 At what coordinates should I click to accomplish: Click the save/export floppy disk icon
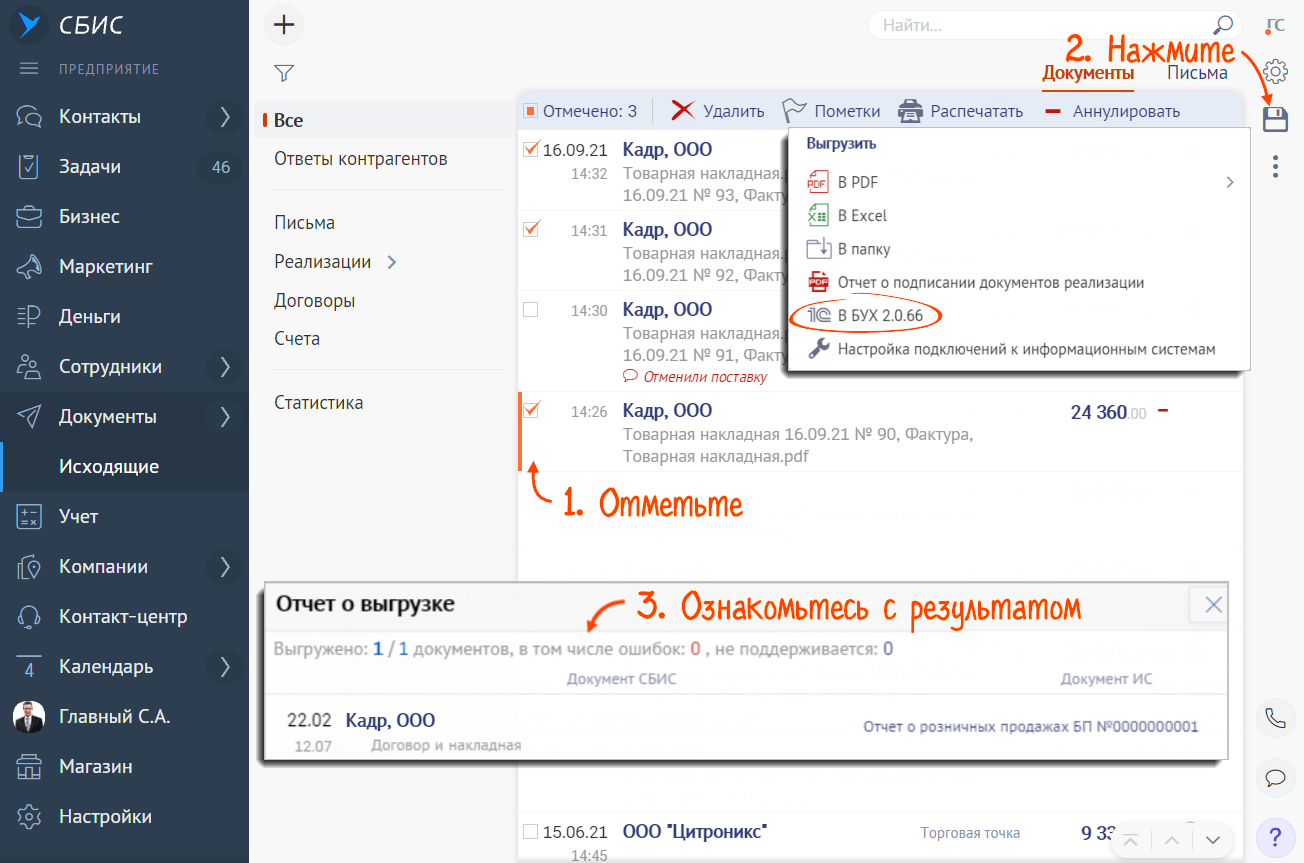(1275, 120)
